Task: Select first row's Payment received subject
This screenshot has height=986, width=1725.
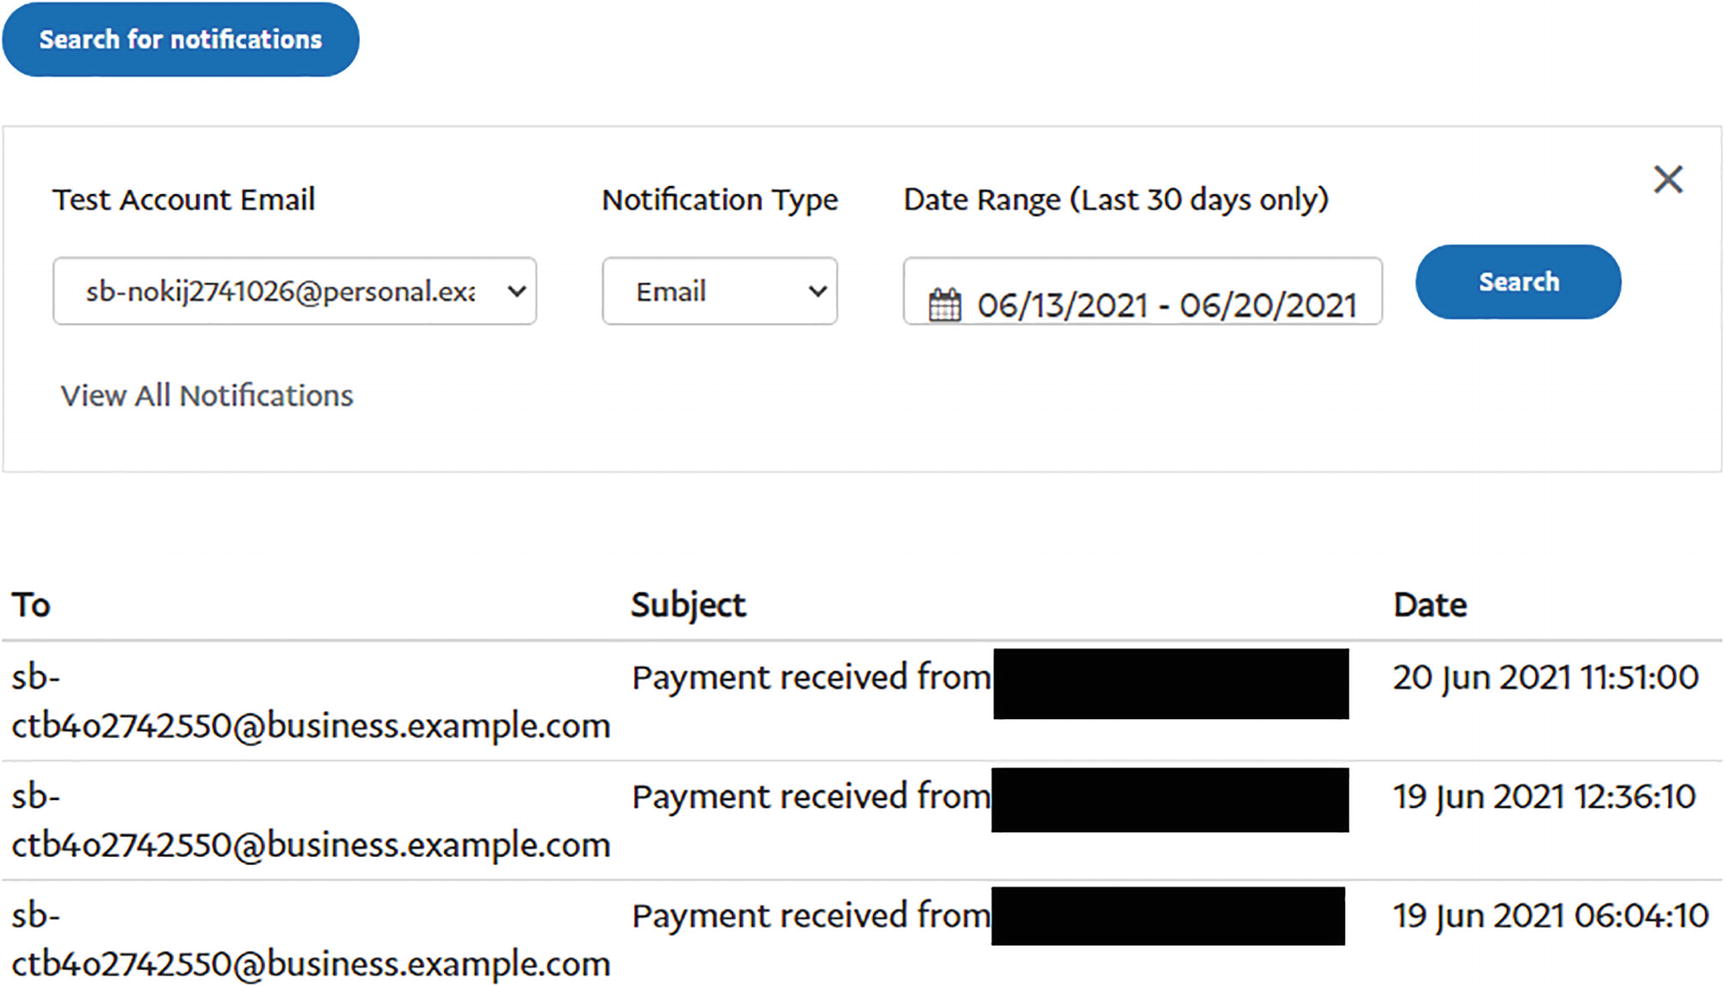Action: pos(811,678)
